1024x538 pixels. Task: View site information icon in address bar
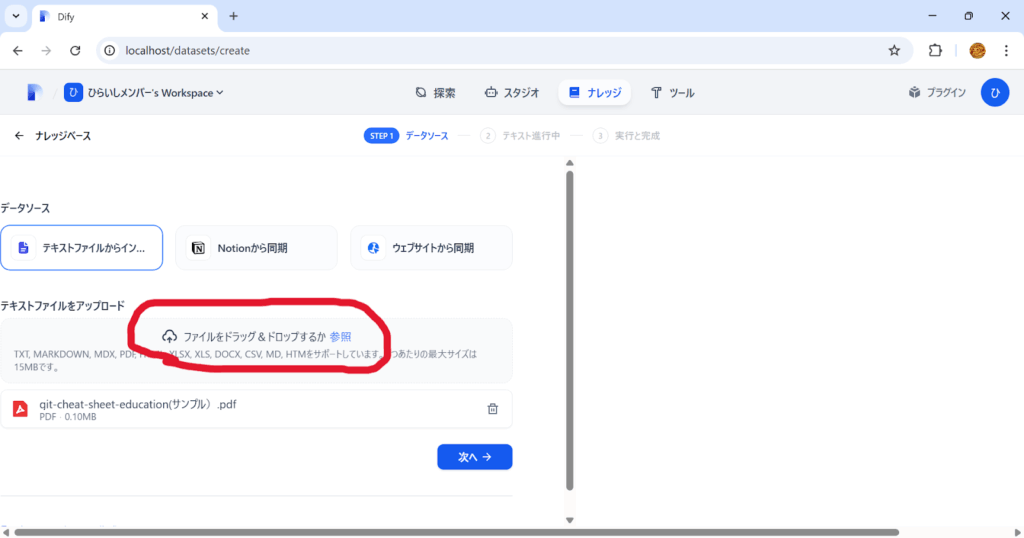pyautogui.click(x=110, y=50)
